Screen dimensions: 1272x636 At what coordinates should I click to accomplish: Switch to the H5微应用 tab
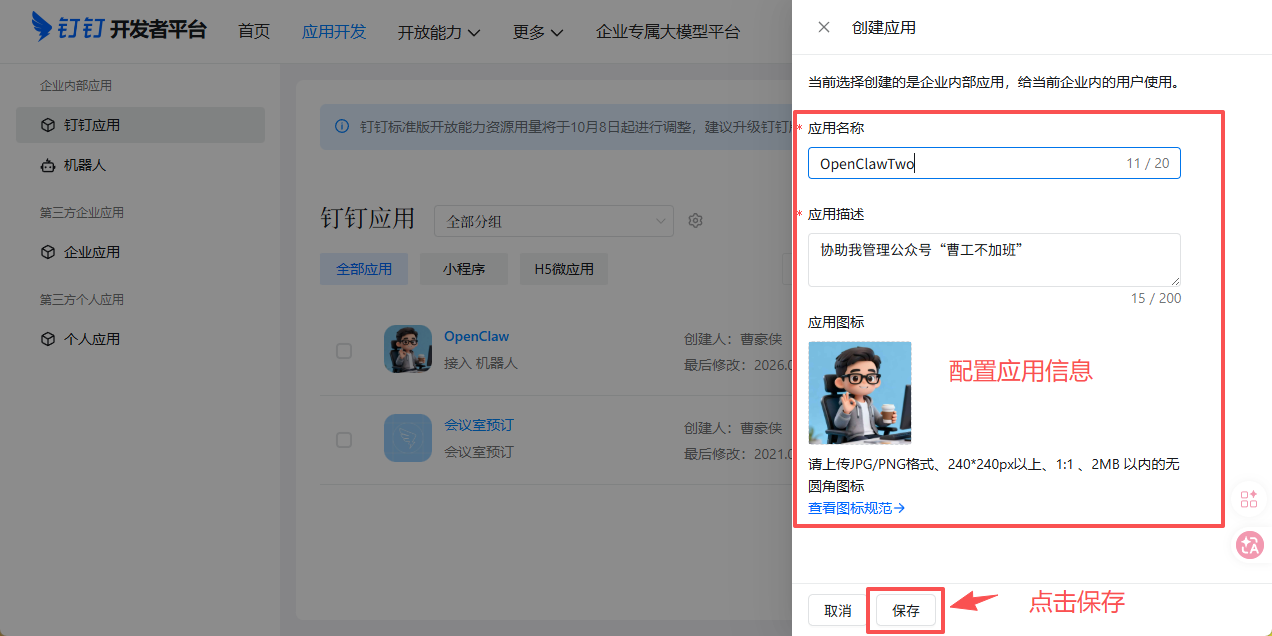pos(564,269)
